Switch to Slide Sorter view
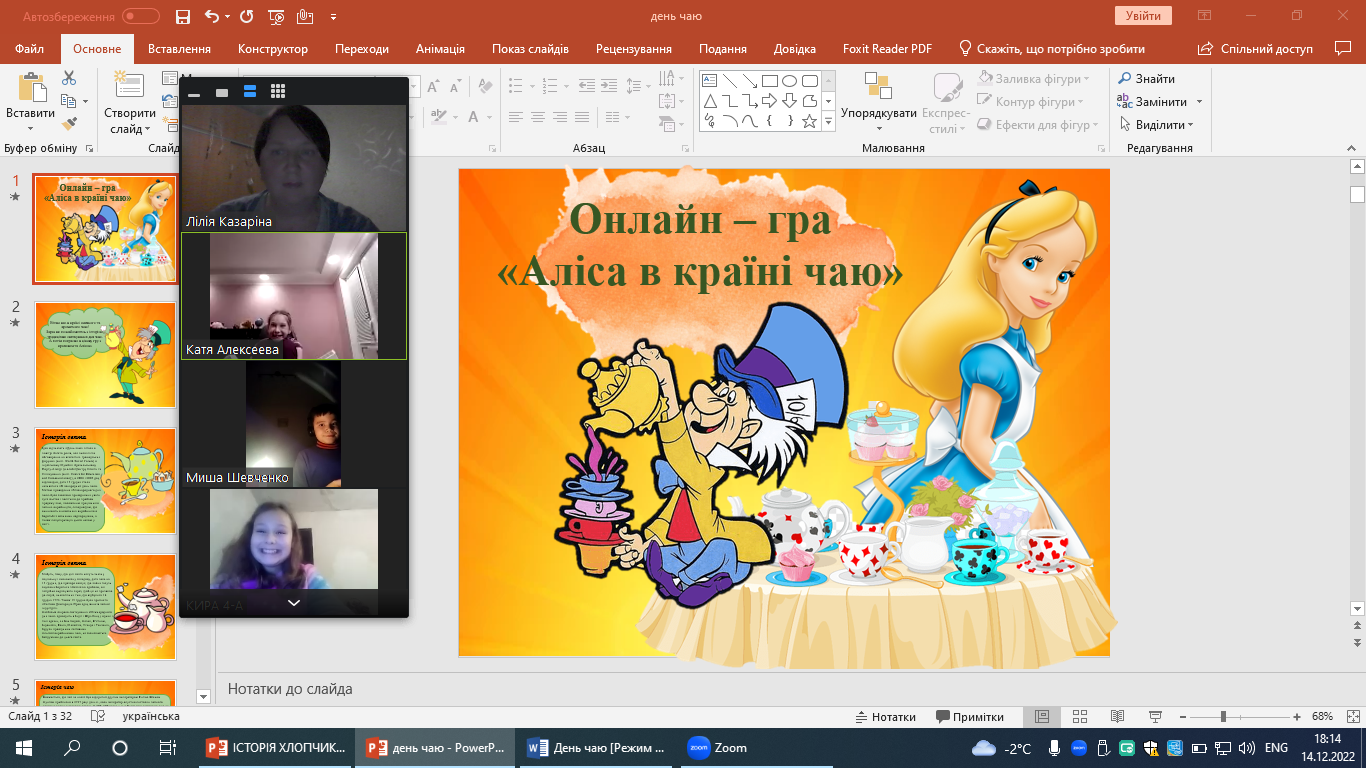 click(1080, 717)
